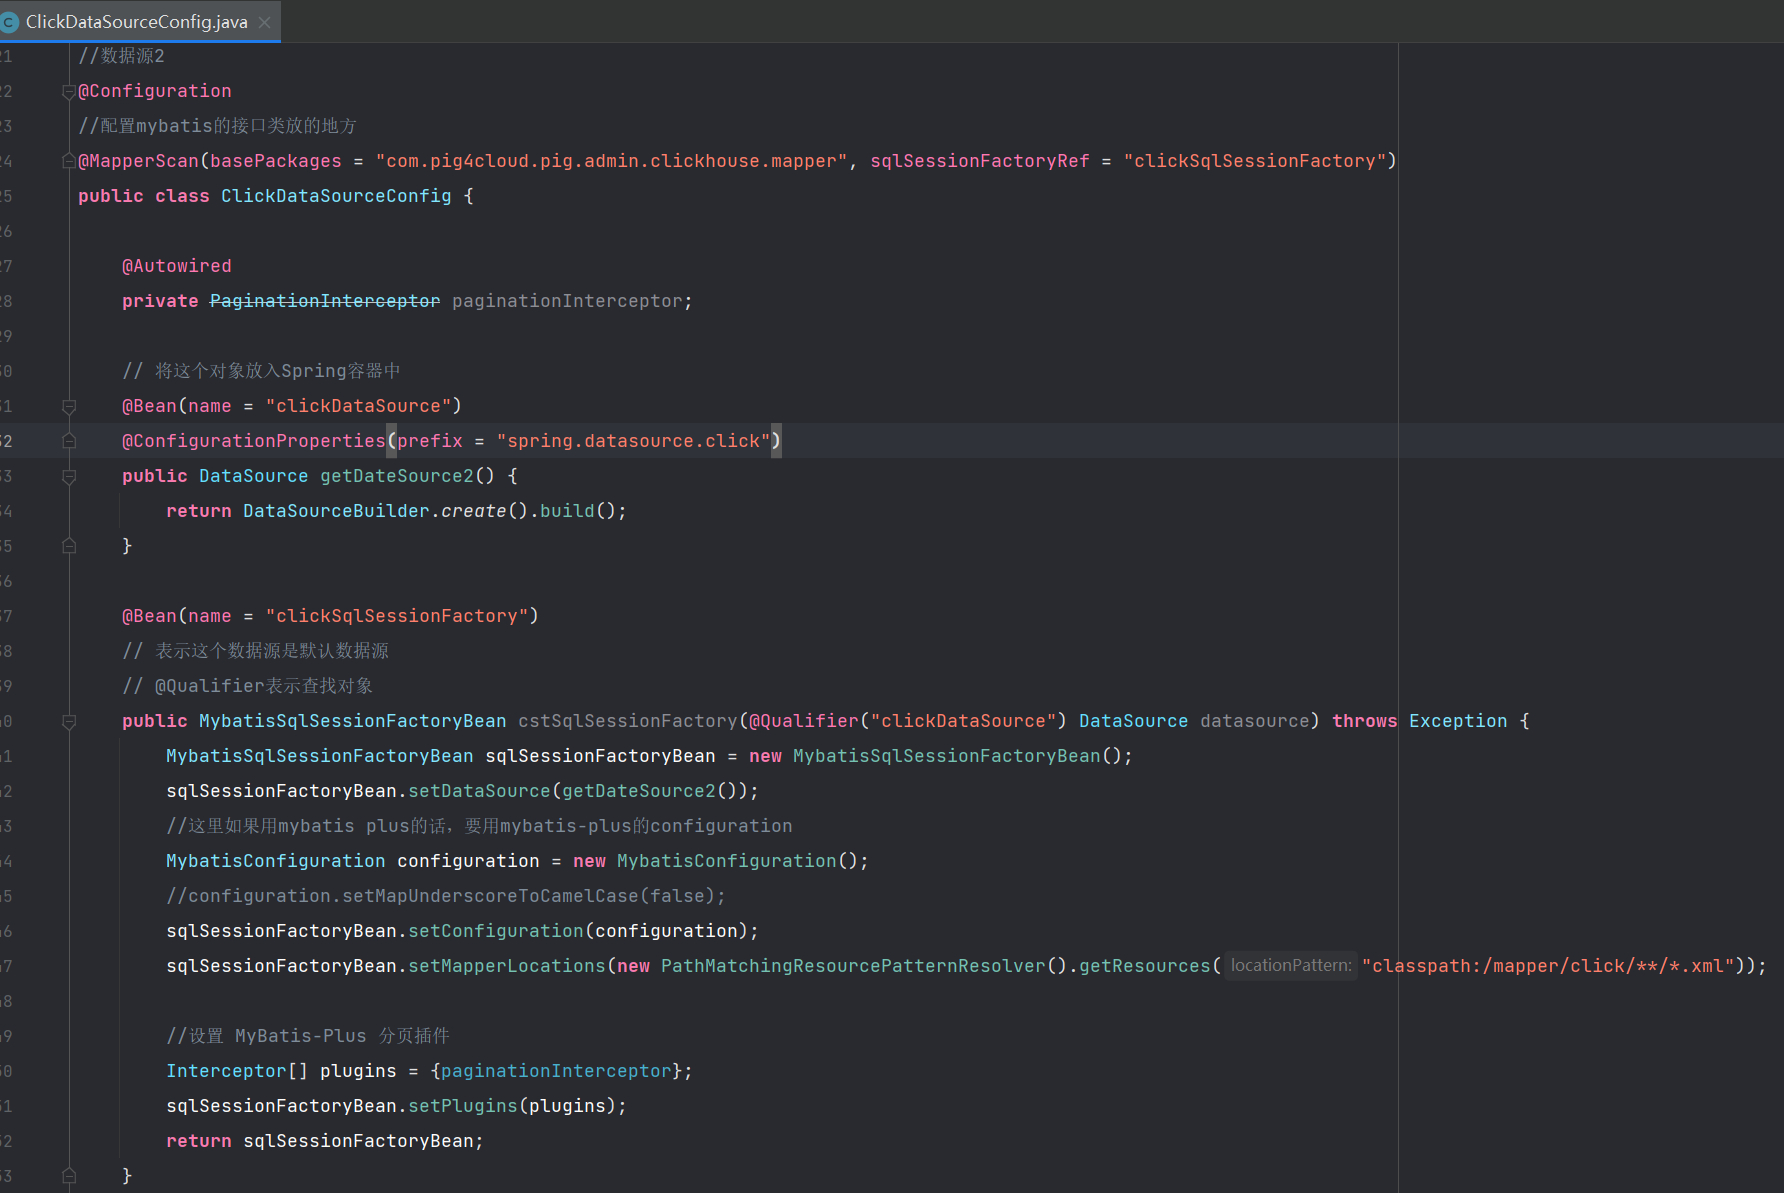Select the getDateSource2 method name

click(x=395, y=475)
